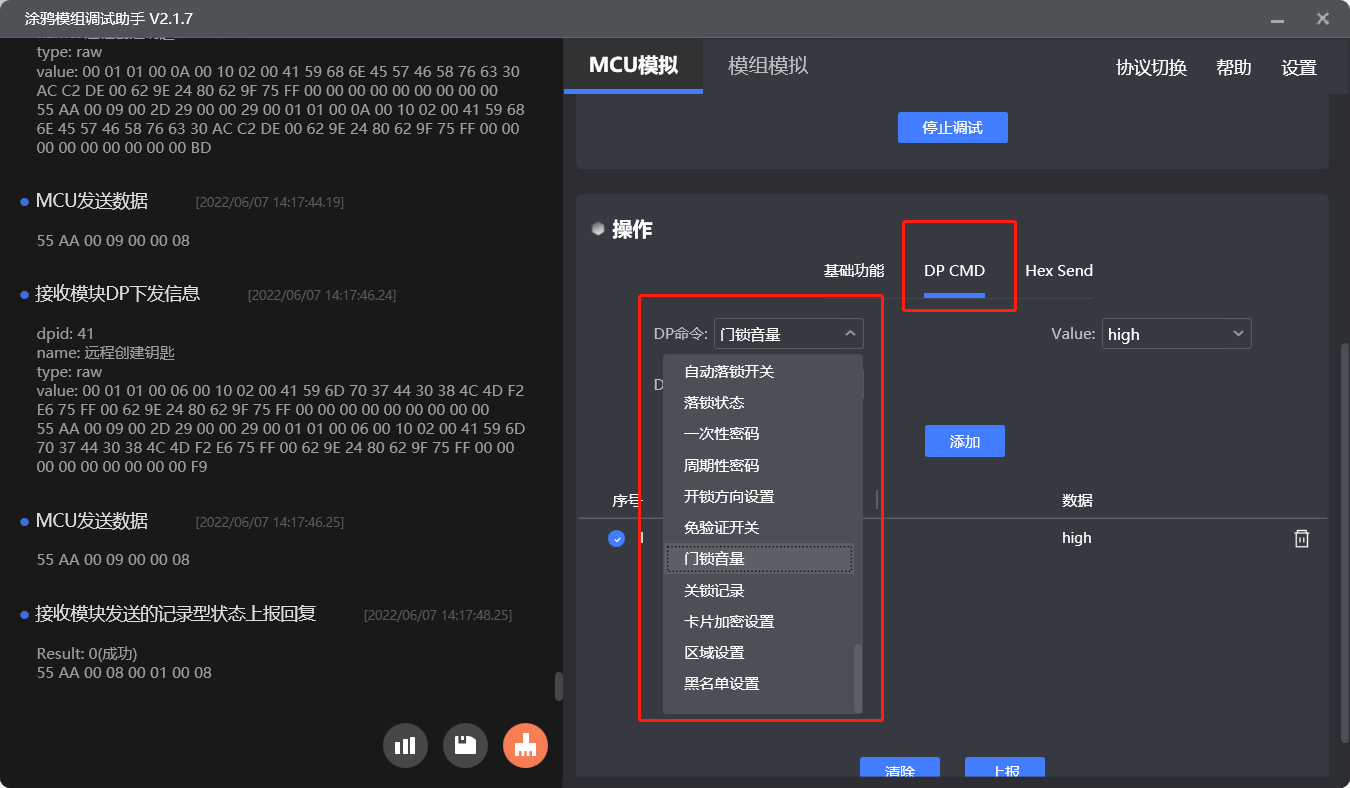Open the 设置 menu
Screen dimensions: 1350x788
point(1299,68)
